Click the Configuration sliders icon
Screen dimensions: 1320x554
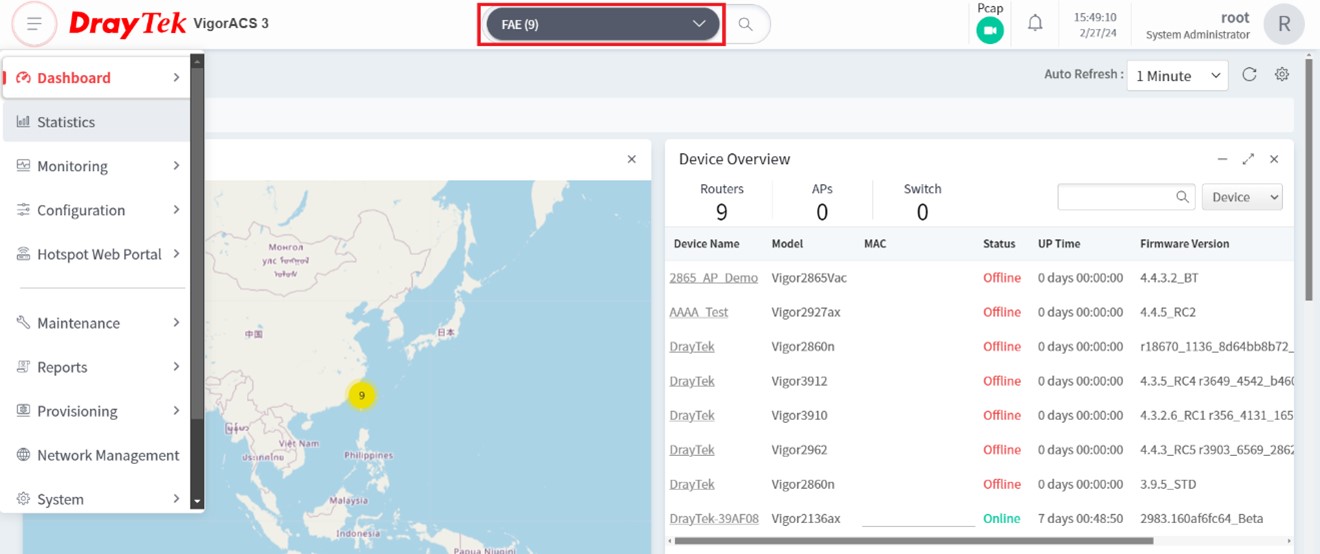point(23,209)
